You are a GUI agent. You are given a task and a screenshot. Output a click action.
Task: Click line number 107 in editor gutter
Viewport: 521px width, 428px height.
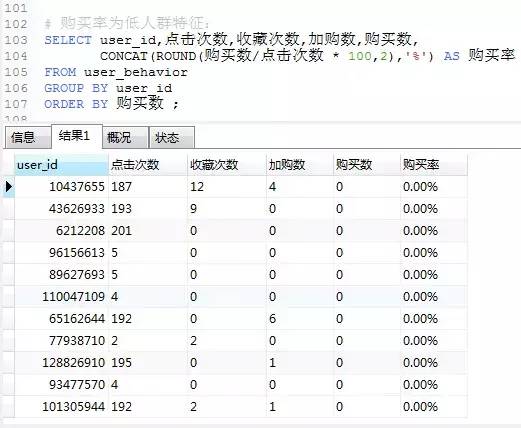16,104
